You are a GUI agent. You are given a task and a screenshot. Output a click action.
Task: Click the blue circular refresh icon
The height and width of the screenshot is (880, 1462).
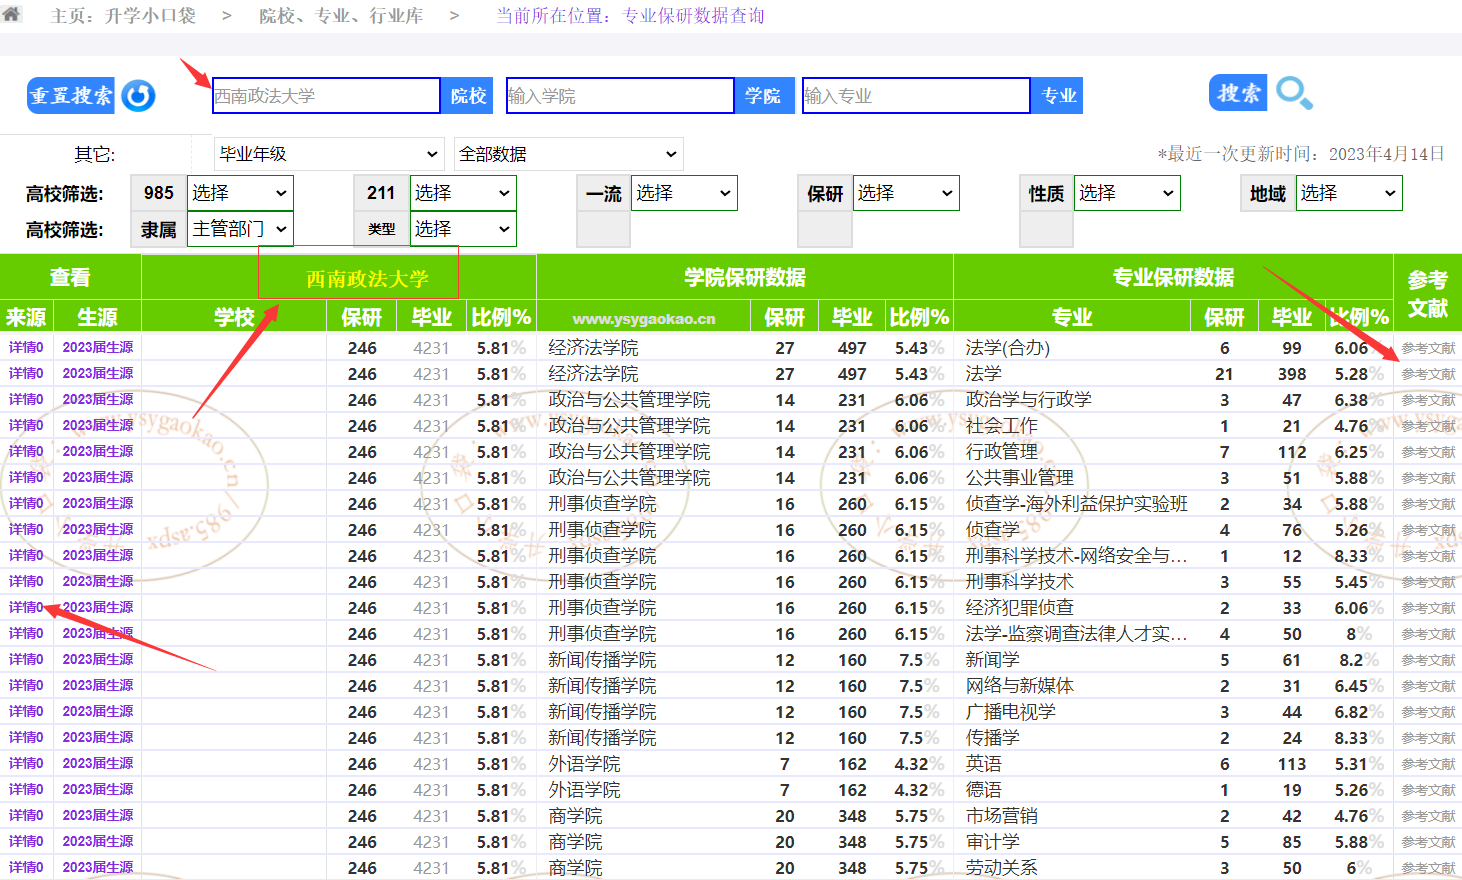(138, 96)
